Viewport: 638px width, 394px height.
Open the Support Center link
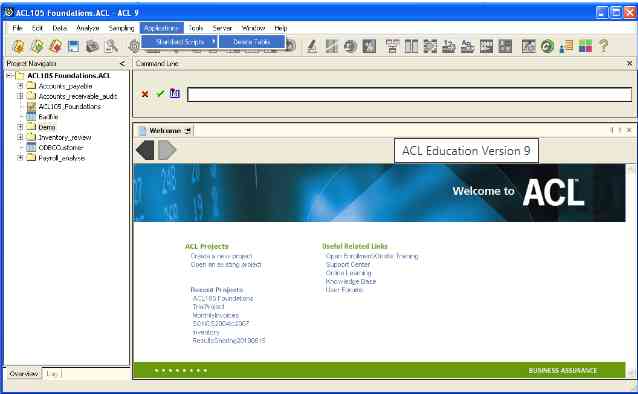tap(348, 265)
